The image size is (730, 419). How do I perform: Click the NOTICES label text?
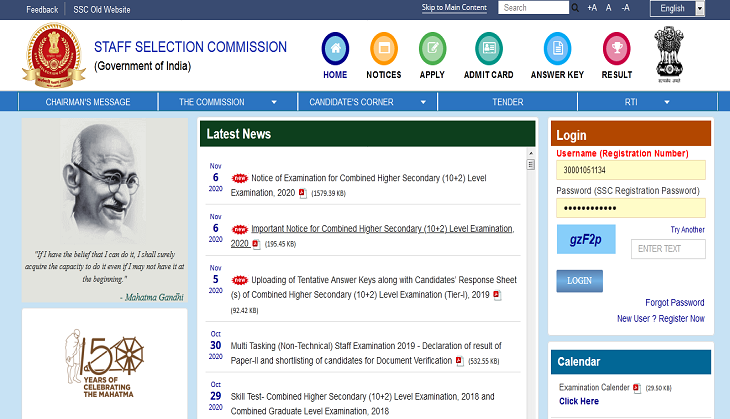tap(384, 74)
